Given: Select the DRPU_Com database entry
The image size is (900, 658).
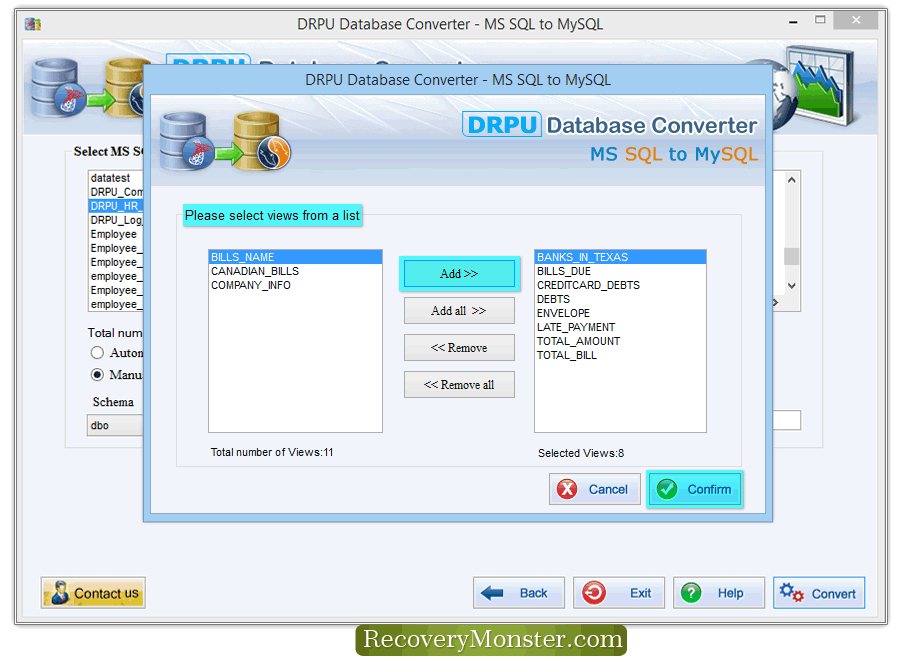Looking at the screenshot, I should coord(116,192).
